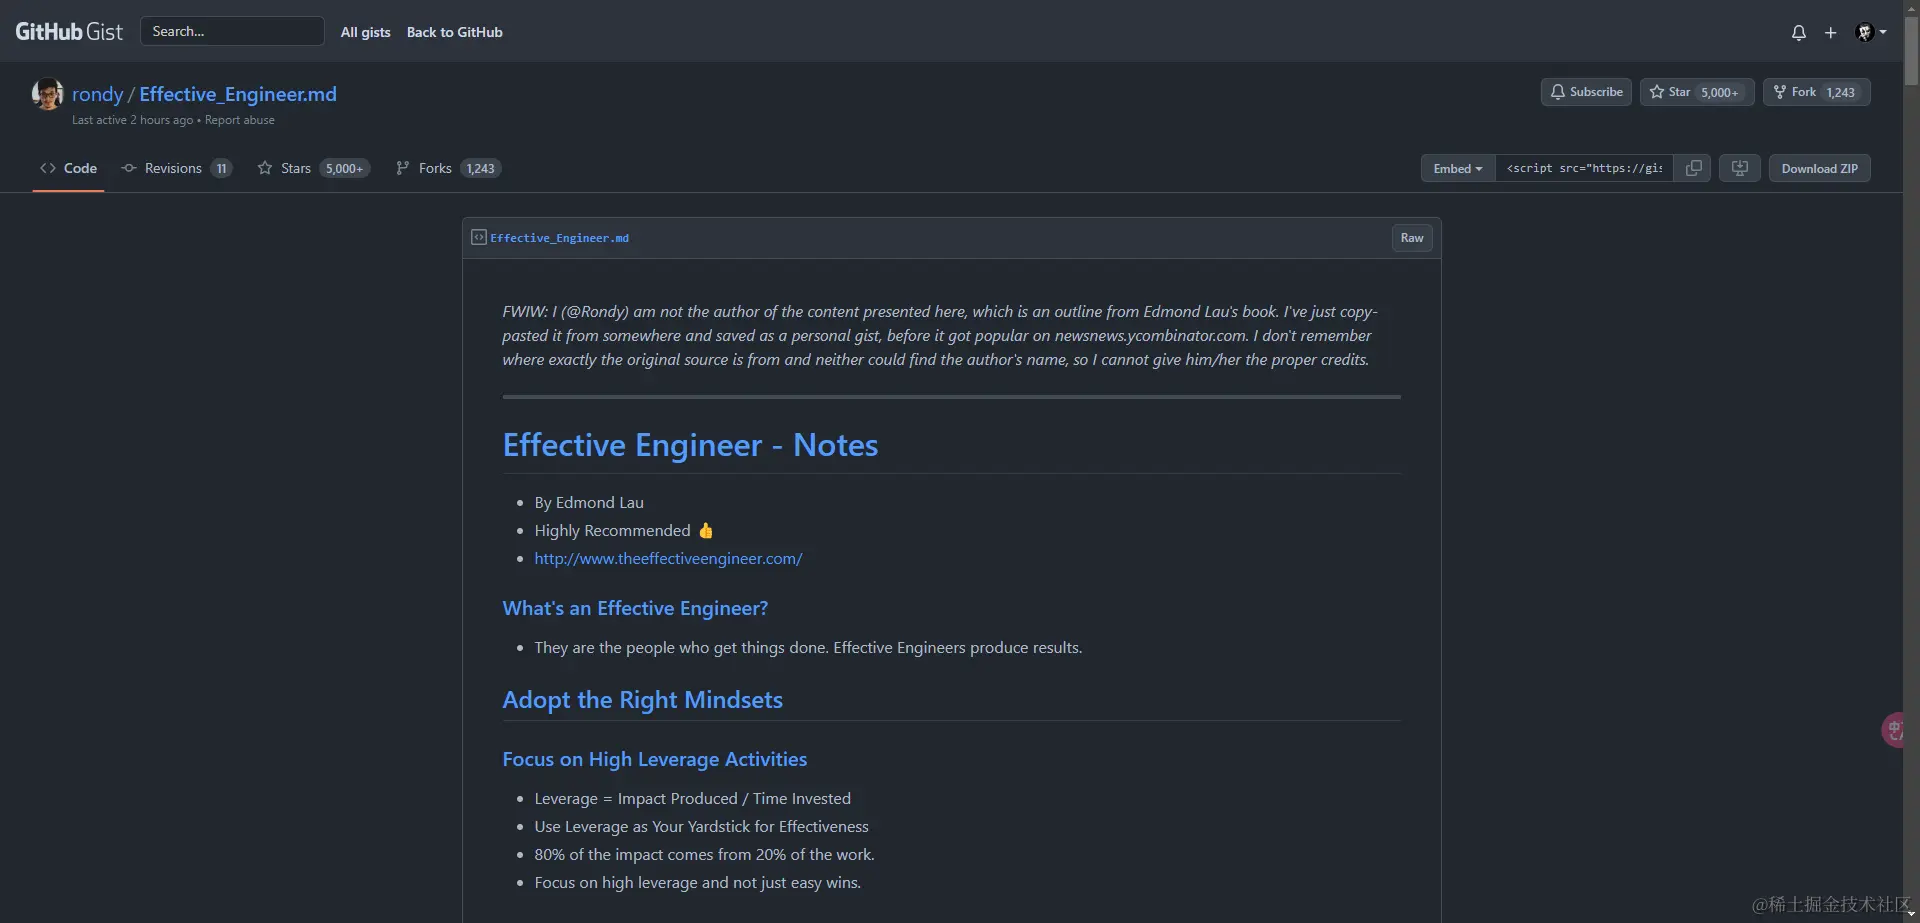Click the "Highly Recommended" bullet text

612,531
